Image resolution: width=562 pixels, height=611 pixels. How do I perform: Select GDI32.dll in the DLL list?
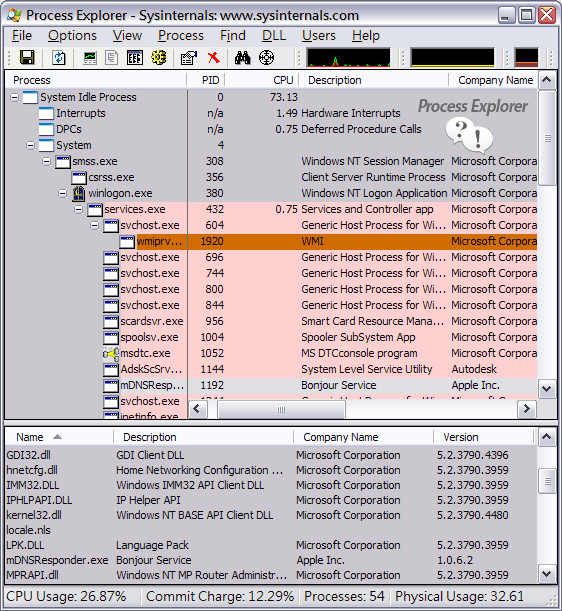[x=271, y=455]
